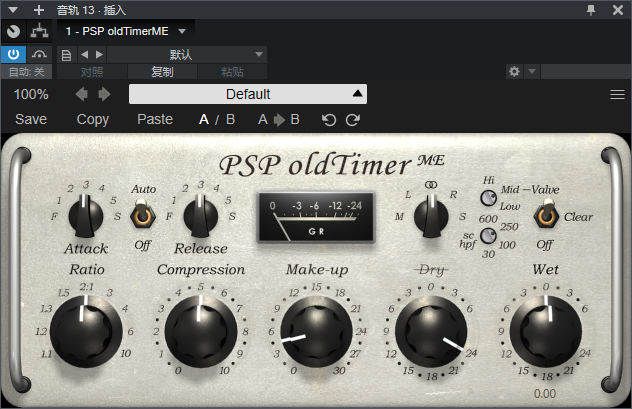Click the 0.00 value readout
Image resolution: width=632 pixels, height=409 pixels.
[545, 393]
